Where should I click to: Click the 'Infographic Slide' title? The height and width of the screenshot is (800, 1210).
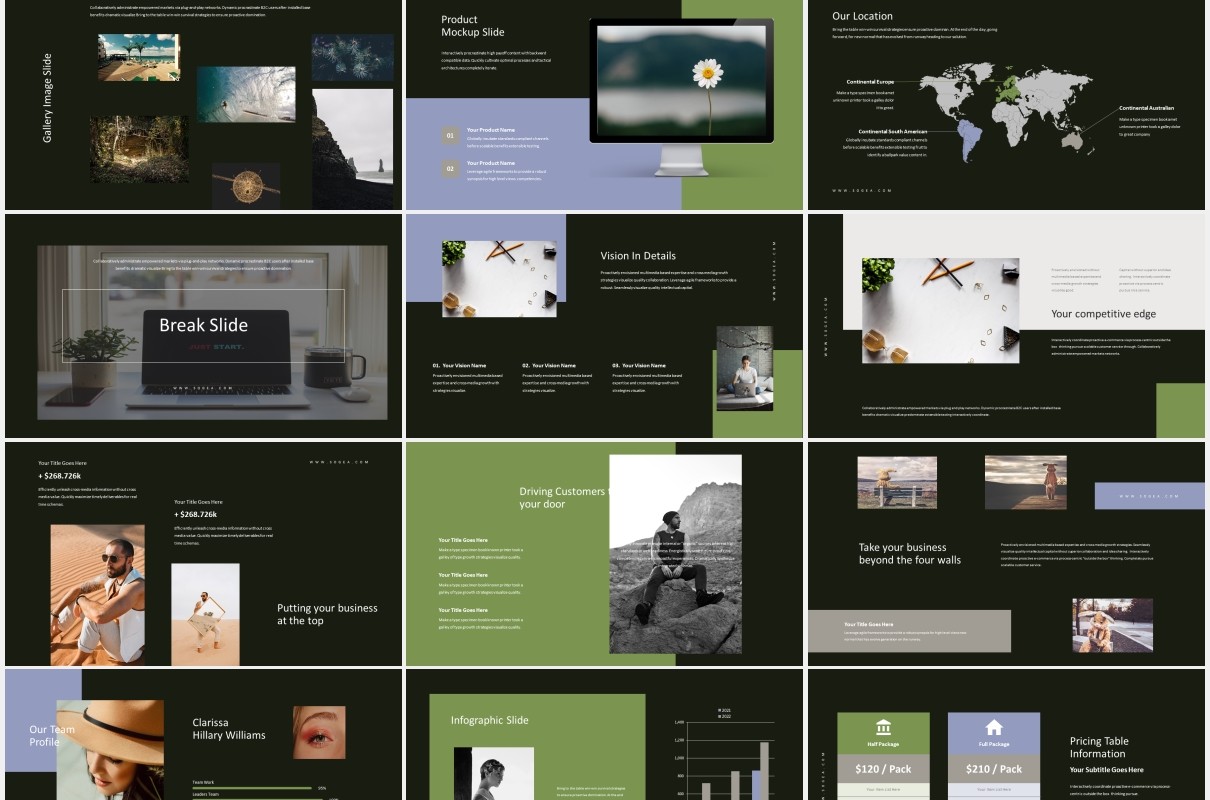coord(489,720)
